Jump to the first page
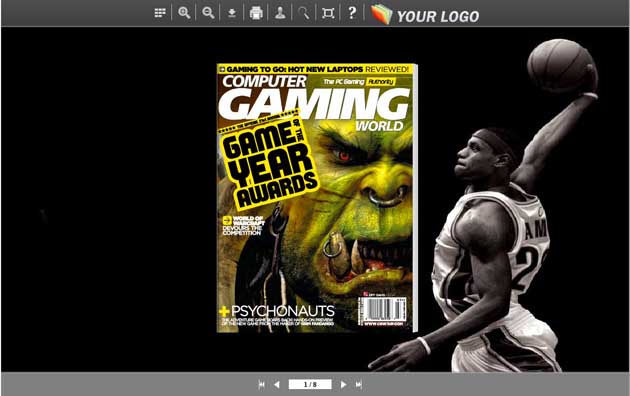The height and width of the screenshot is (396, 630). click(x=262, y=385)
